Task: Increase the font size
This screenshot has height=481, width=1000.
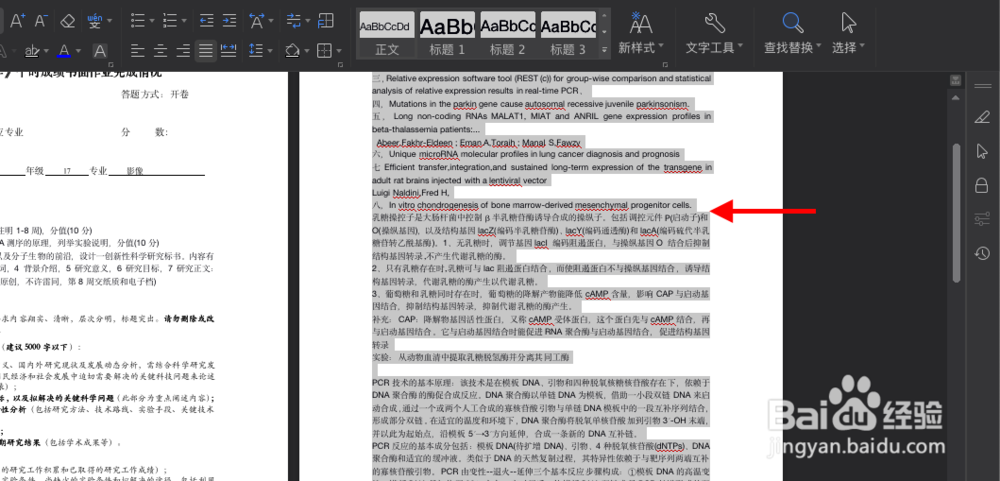Action: click(17, 20)
